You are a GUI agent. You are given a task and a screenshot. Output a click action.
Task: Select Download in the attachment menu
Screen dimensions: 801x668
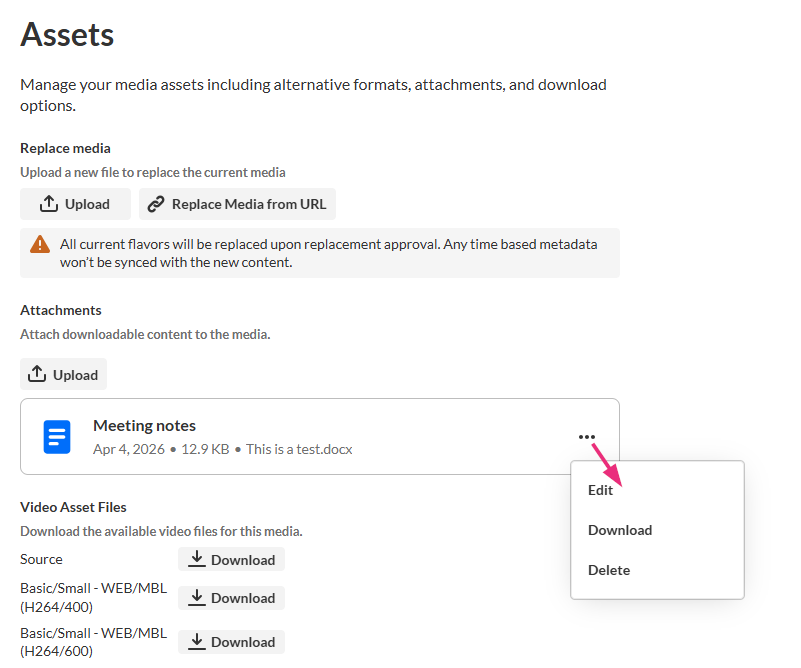[620, 530]
